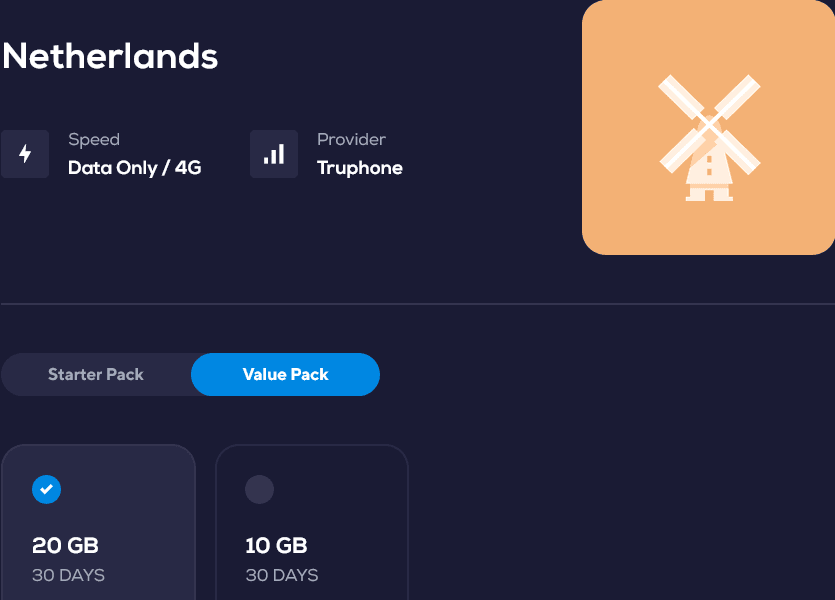
Task: Click the Provider label
Action: click(351, 140)
